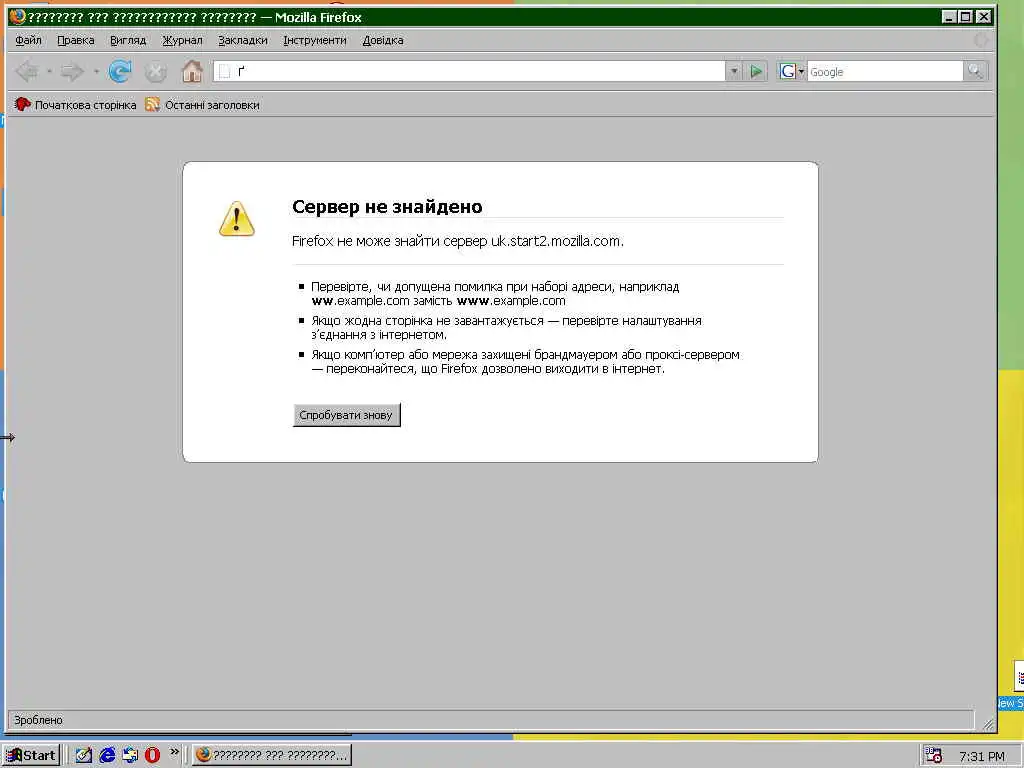Click the taskbar clock 7:31 PM
Screen dimensions: 1024x768
[x=982, y=756]
